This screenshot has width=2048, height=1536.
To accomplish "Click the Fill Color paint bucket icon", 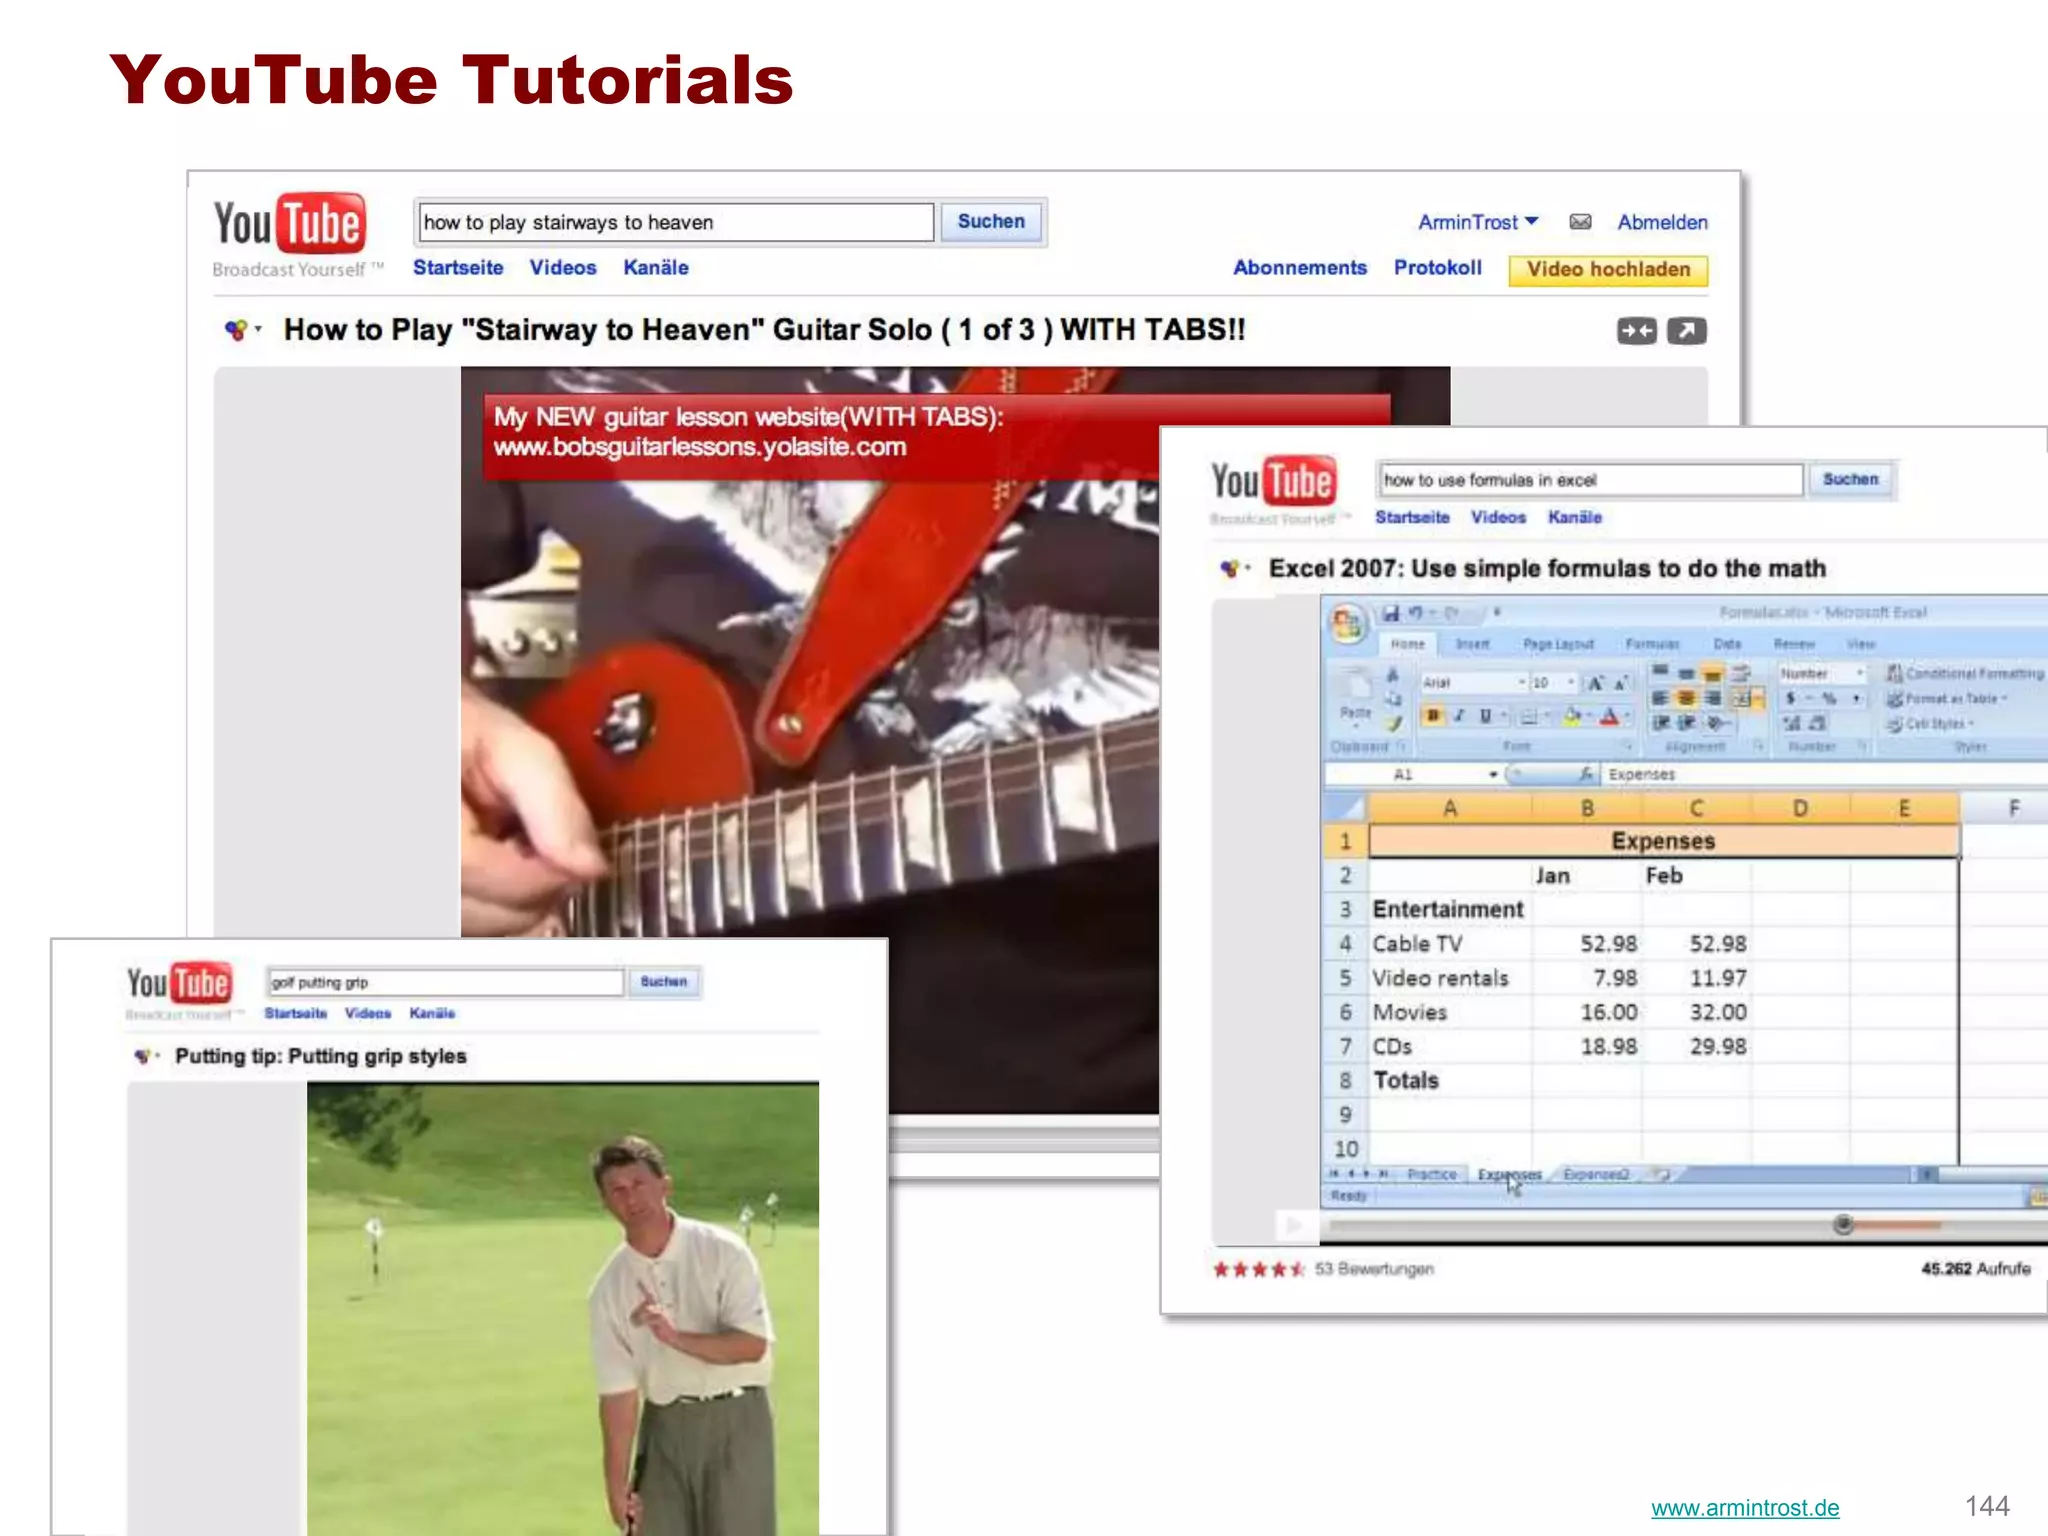I will coord(1572,716).
